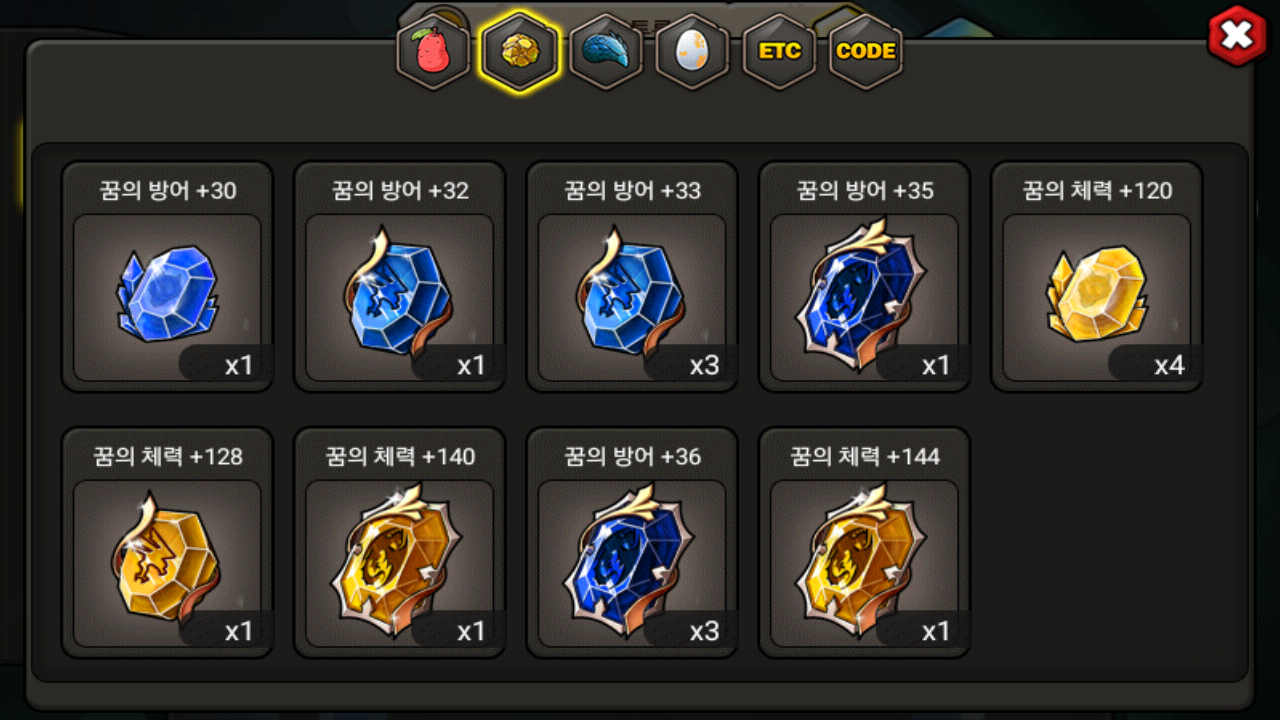
Task: Click the x3 count on +33 gem
Action: click(704, 365)
